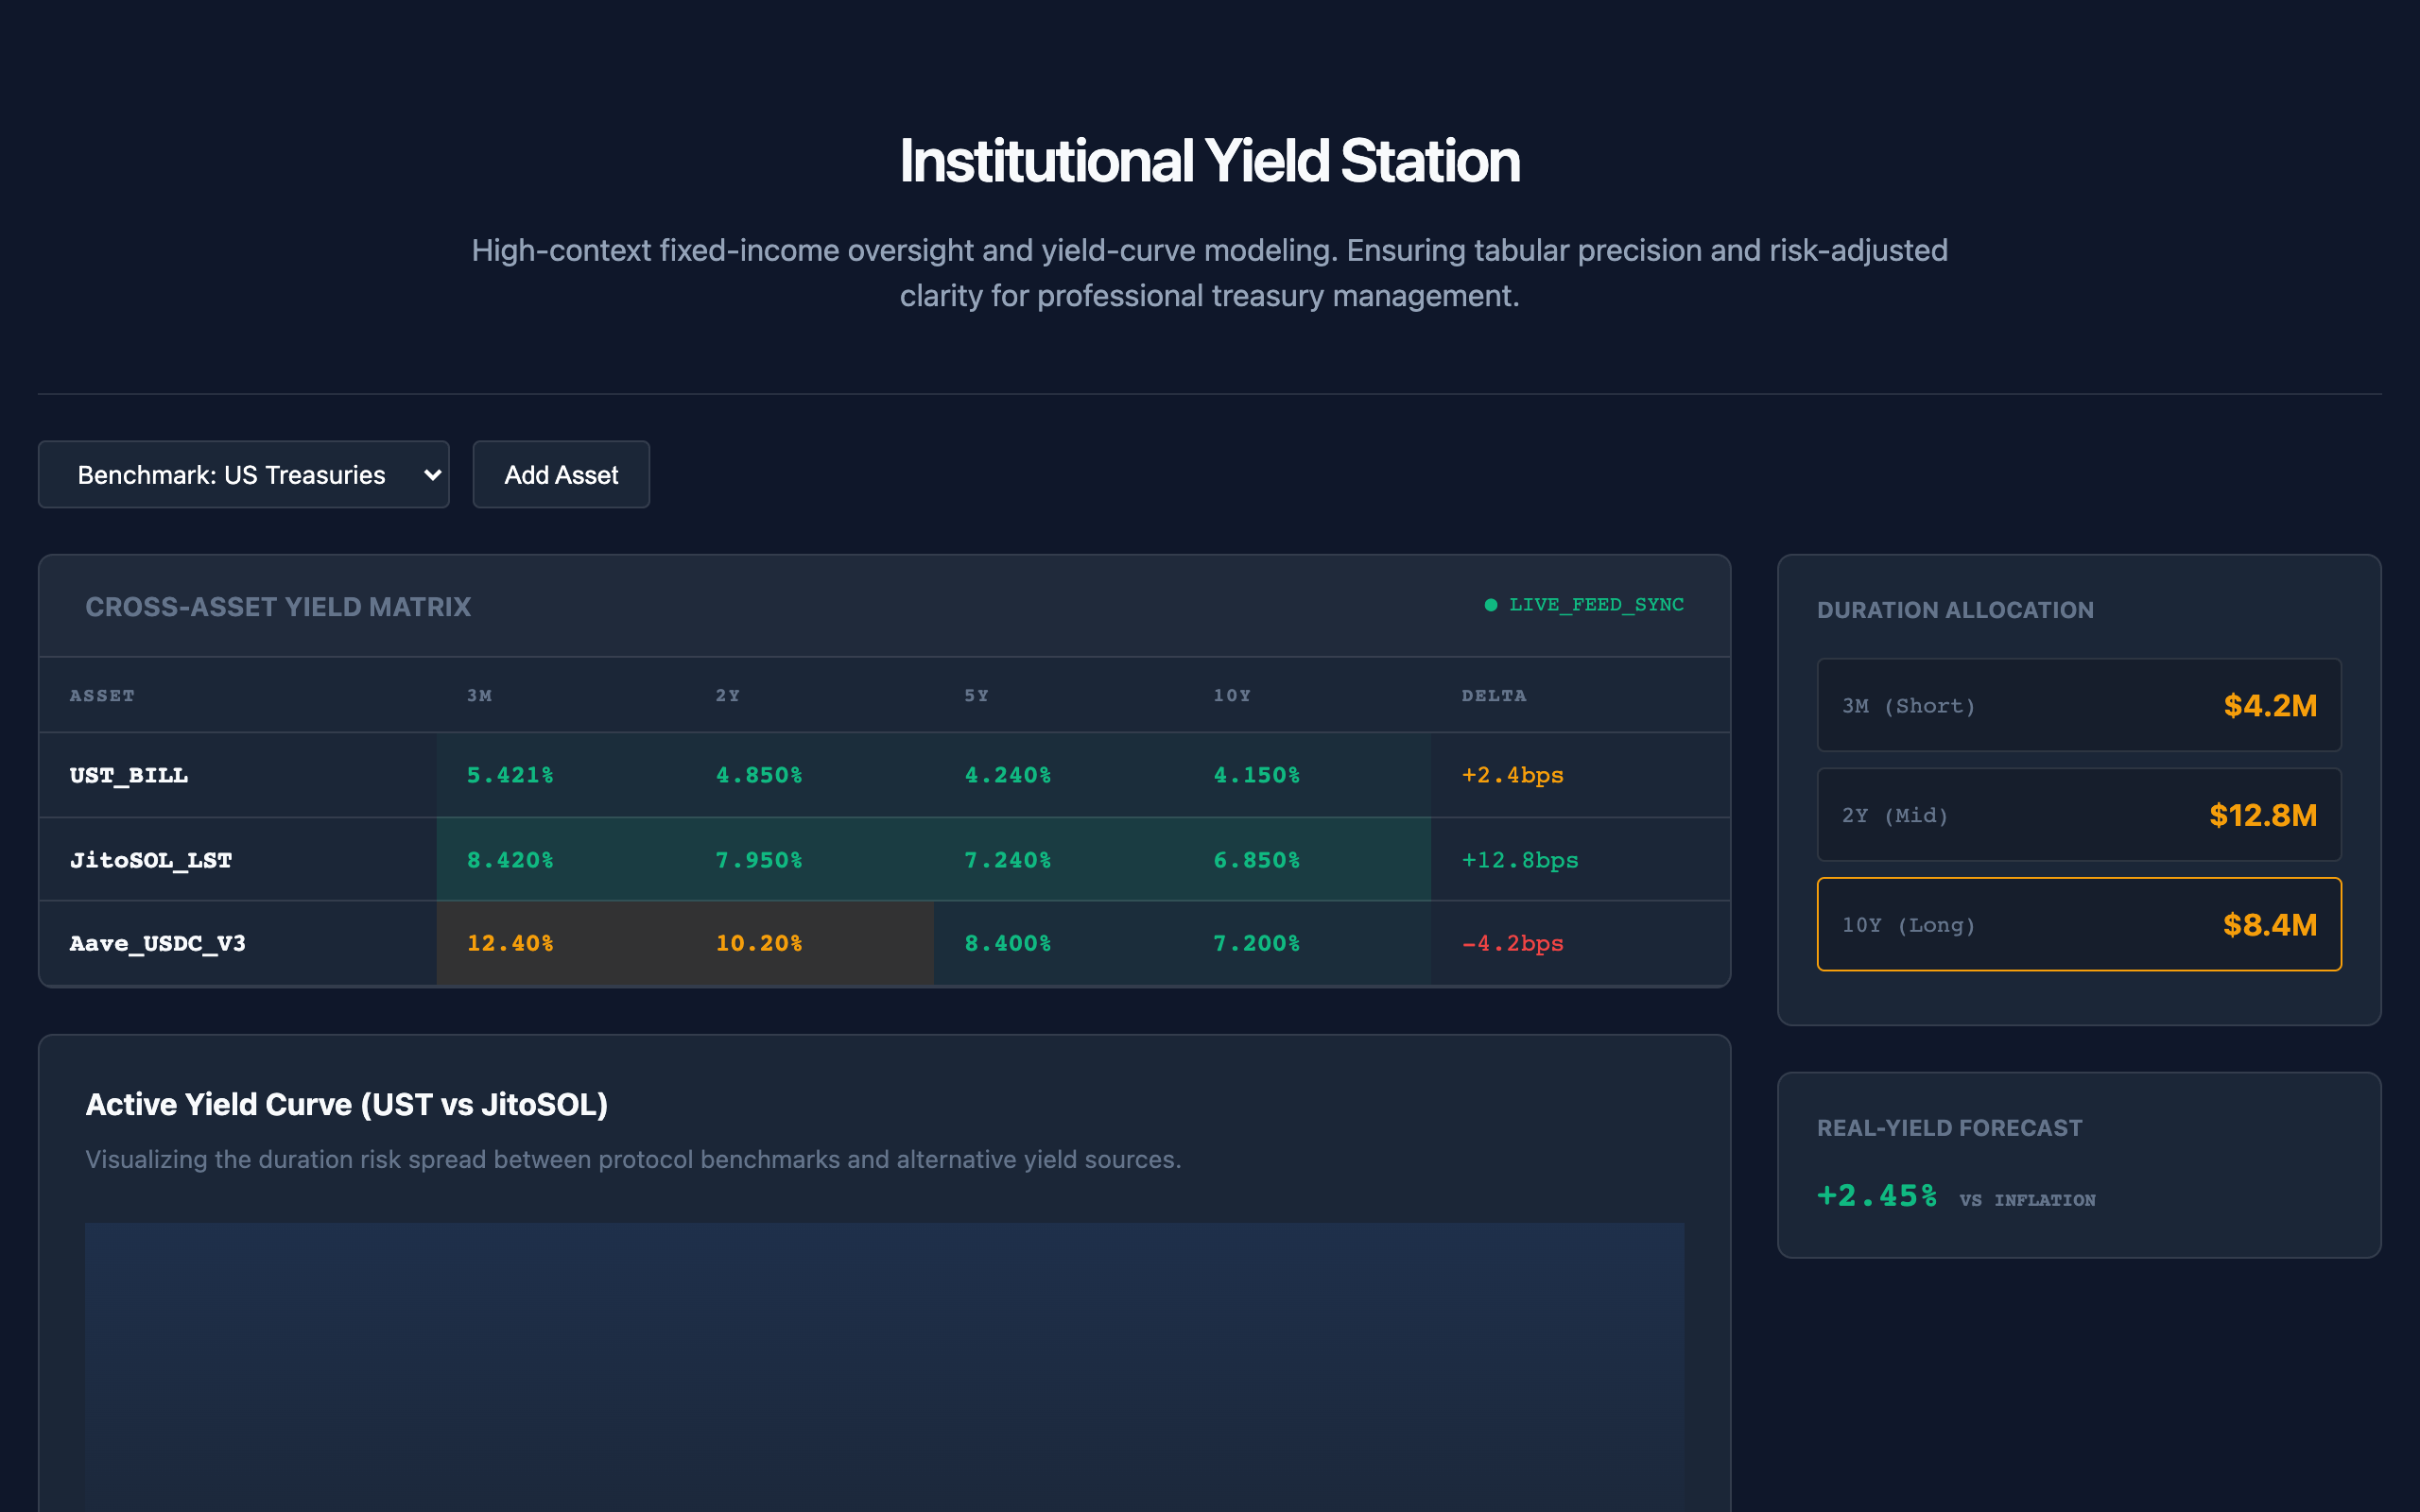Click the DELTA column header
This screenshot has width=2420, height=1512.
tap(1493, 696)
